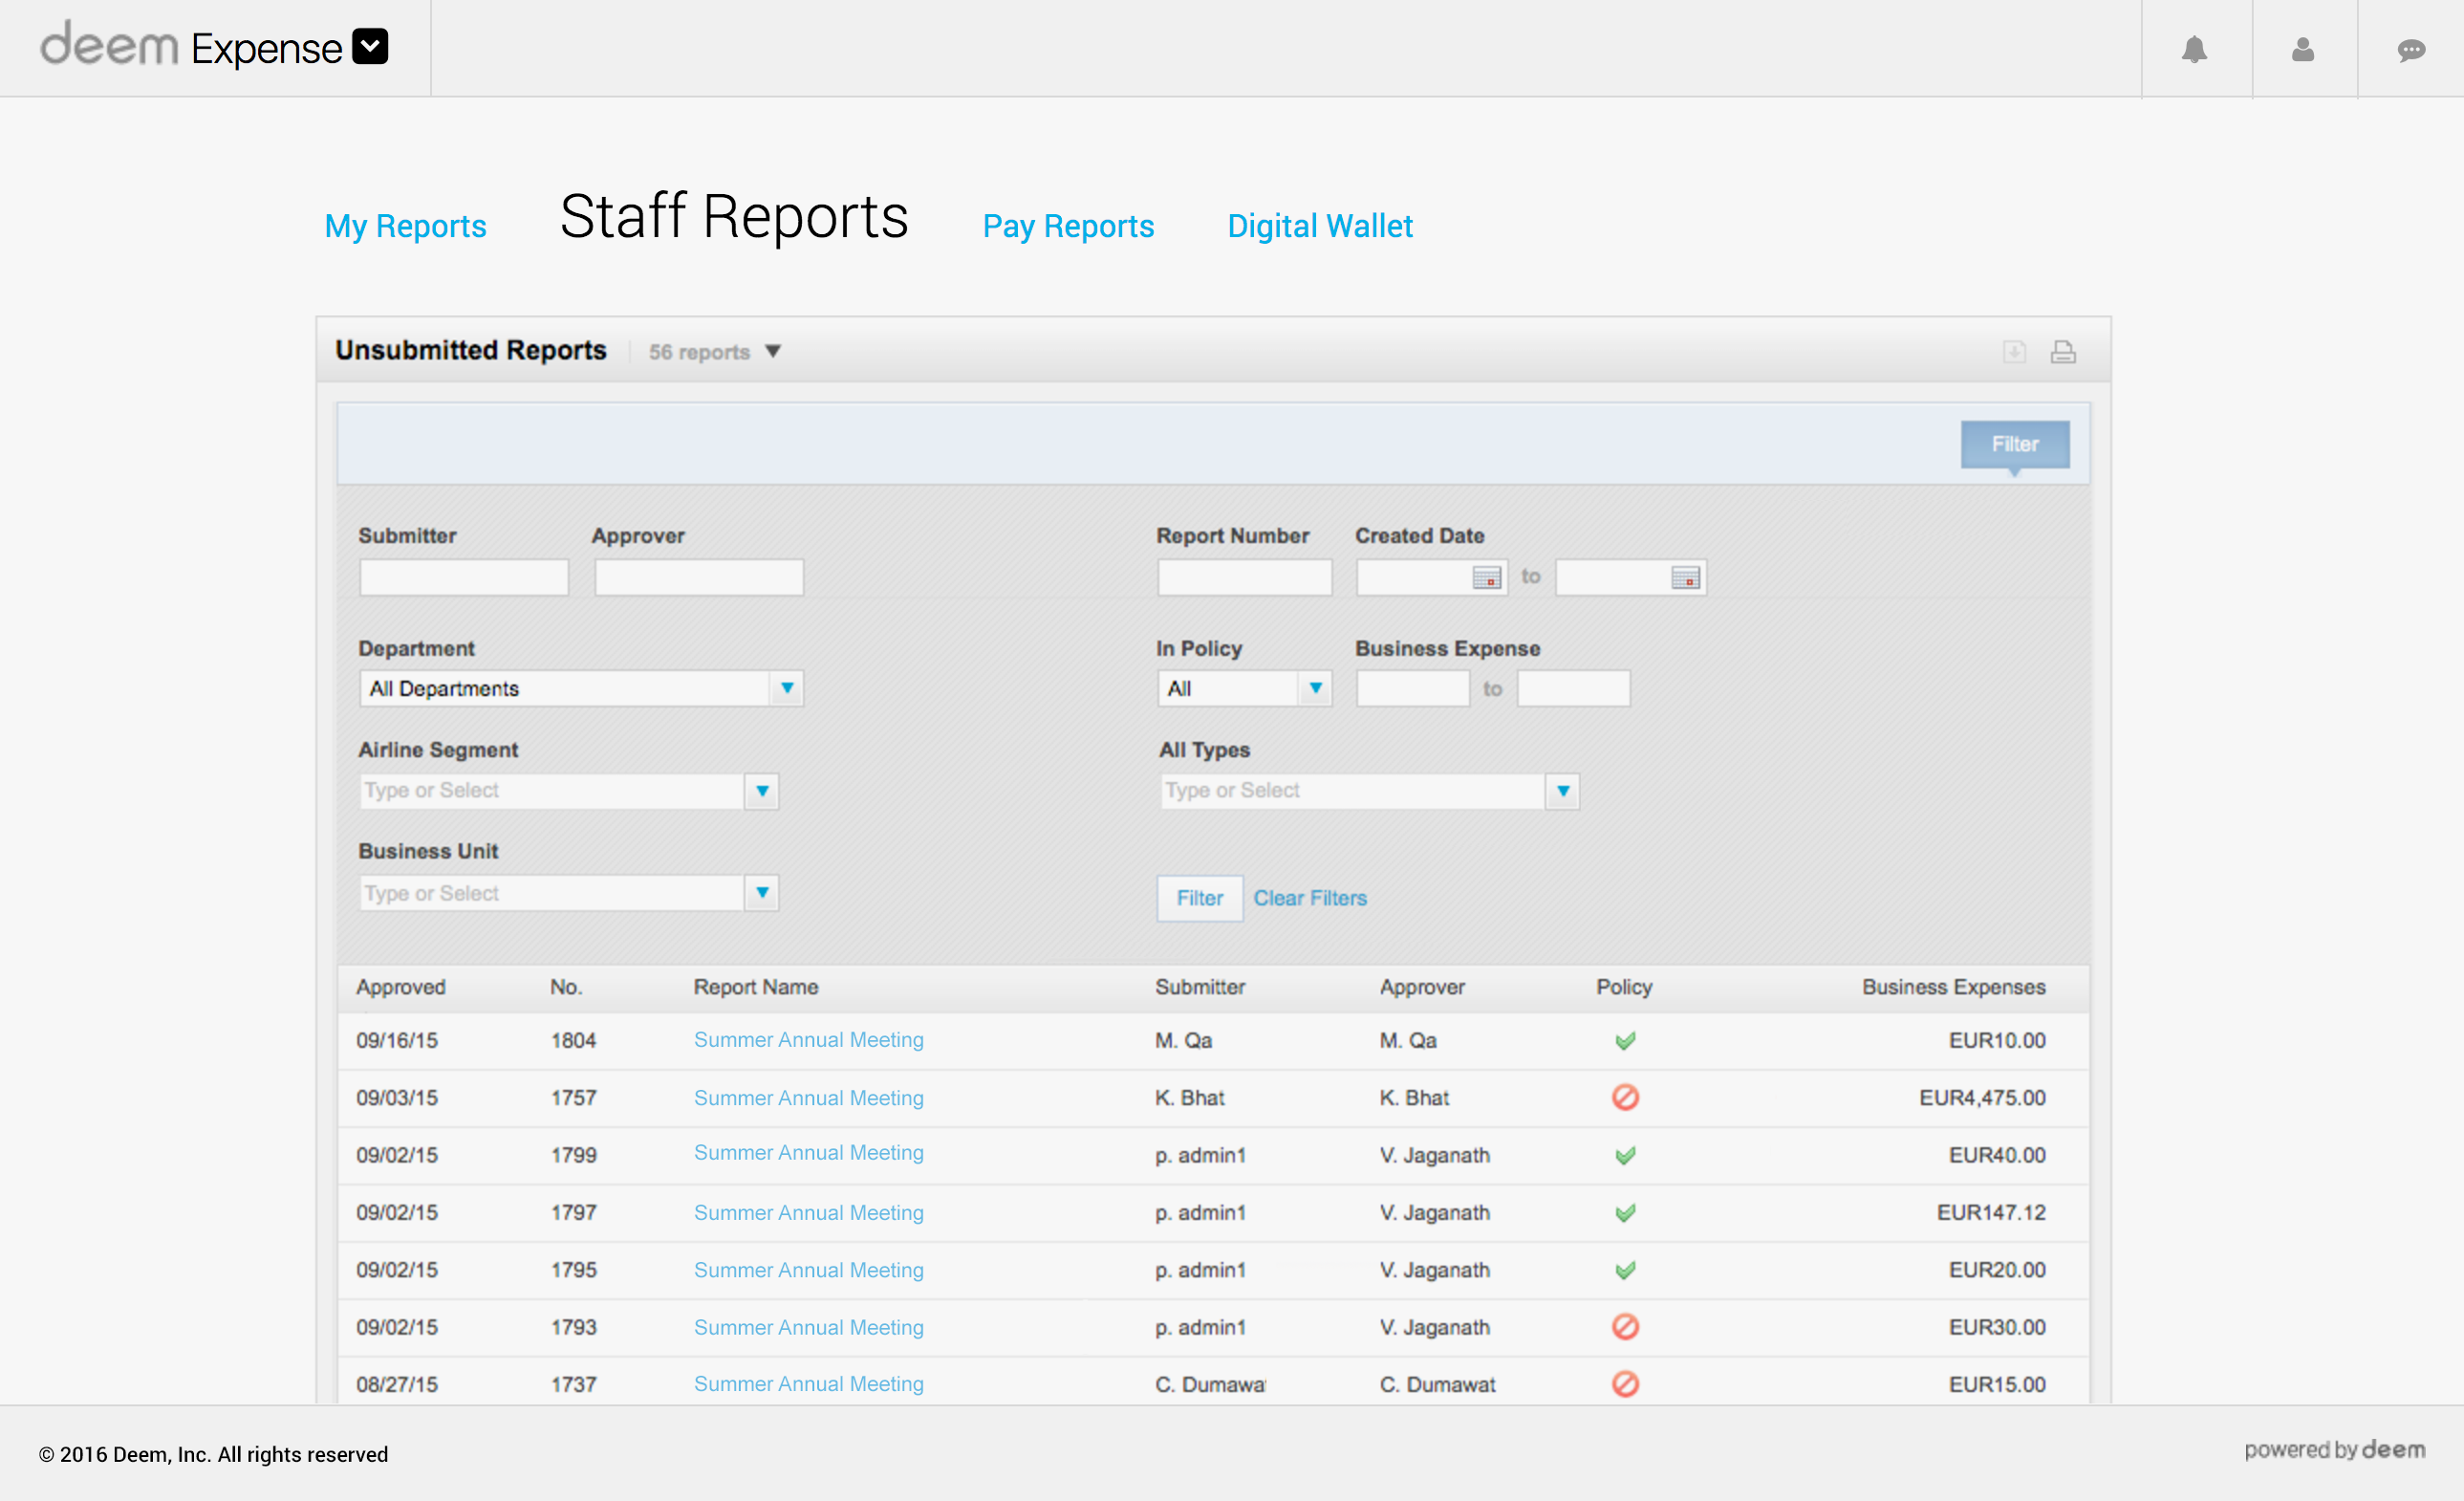Open the notifications bell icon

click(x=2194, y=49)
